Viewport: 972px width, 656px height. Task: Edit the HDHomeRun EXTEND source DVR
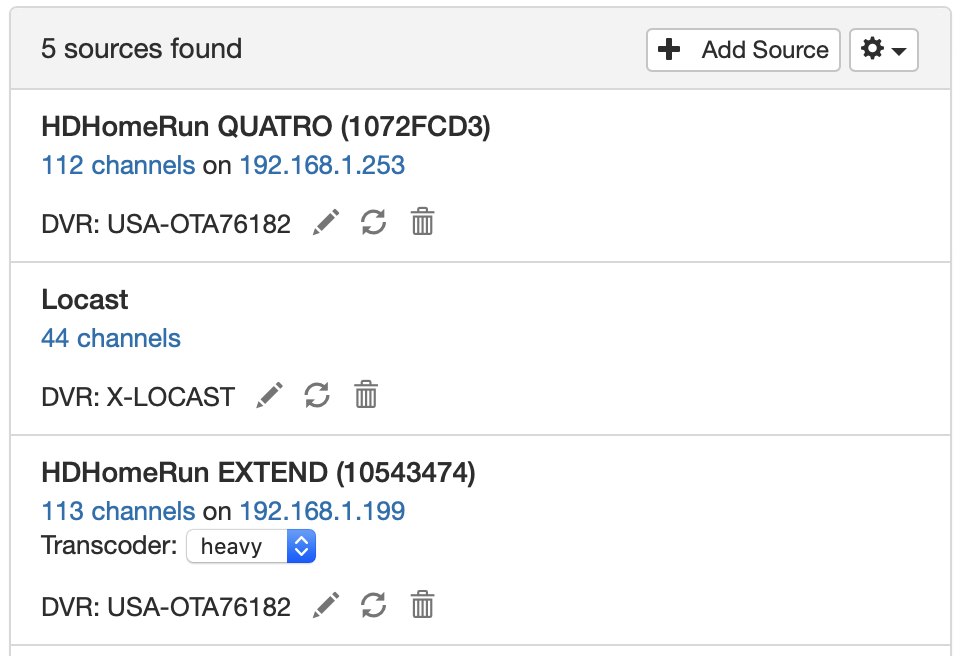tap(326, 605)
